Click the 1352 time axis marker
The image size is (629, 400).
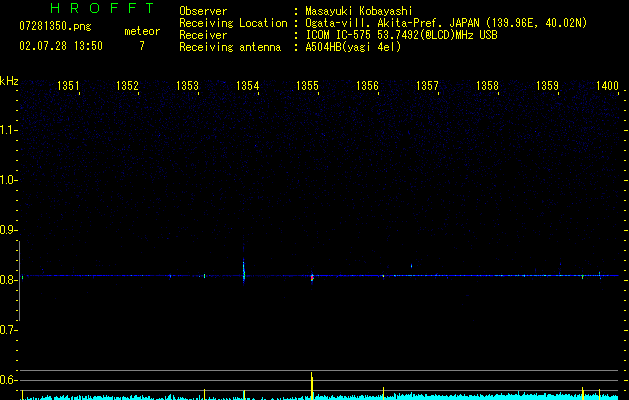coord(127,86)
